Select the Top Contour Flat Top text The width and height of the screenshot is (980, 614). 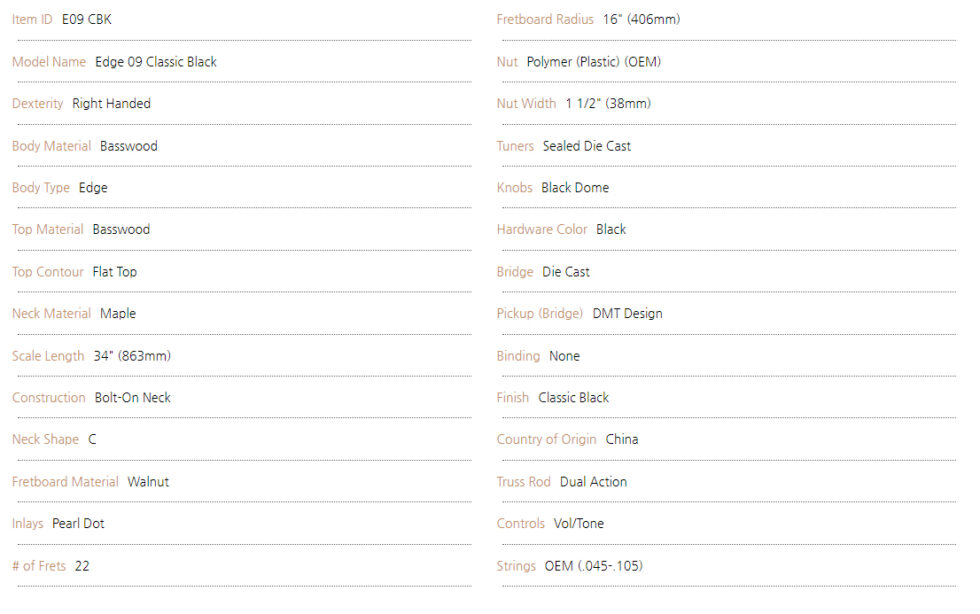coord(114,272)
